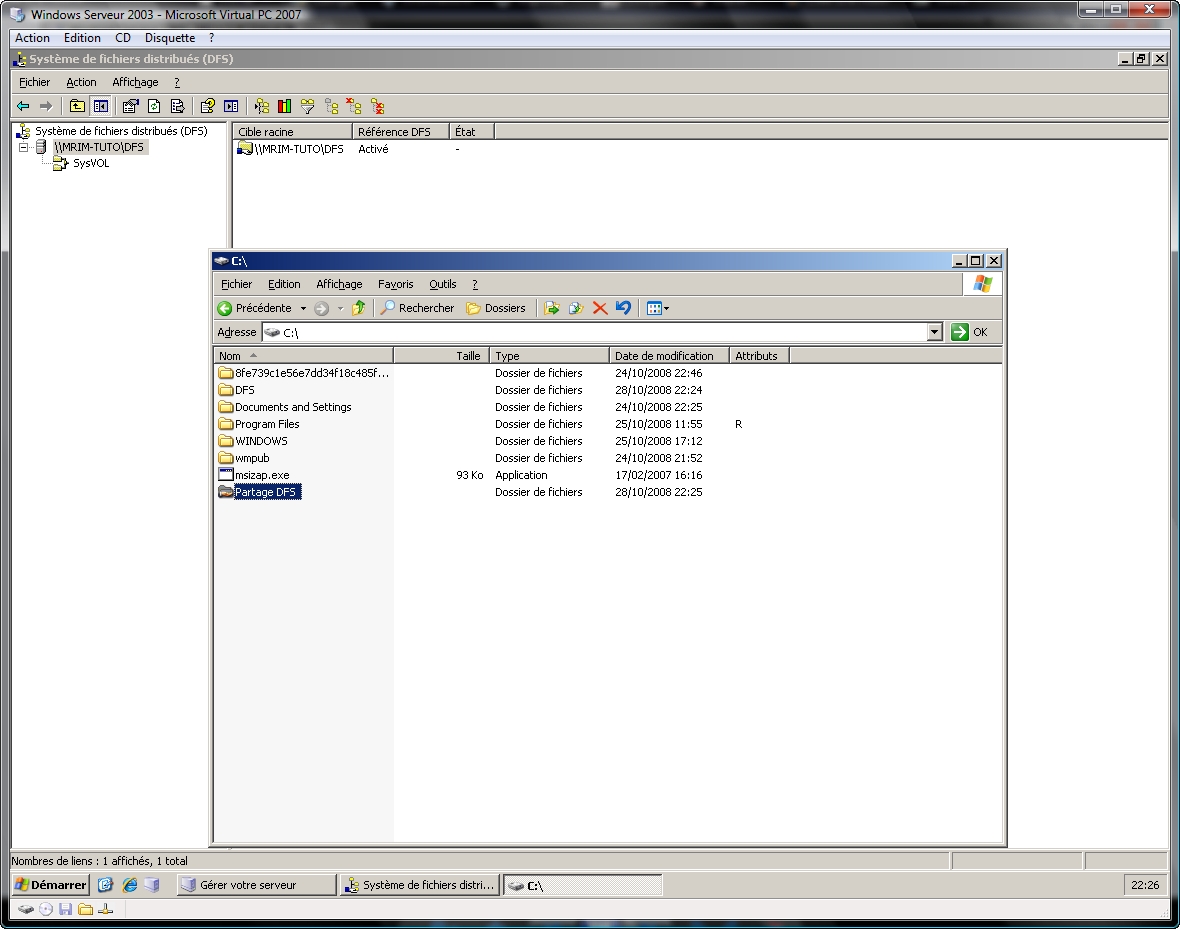Click the Référence DFS column header
This screenshot has width=1180, height=929.
click(400, 132)
